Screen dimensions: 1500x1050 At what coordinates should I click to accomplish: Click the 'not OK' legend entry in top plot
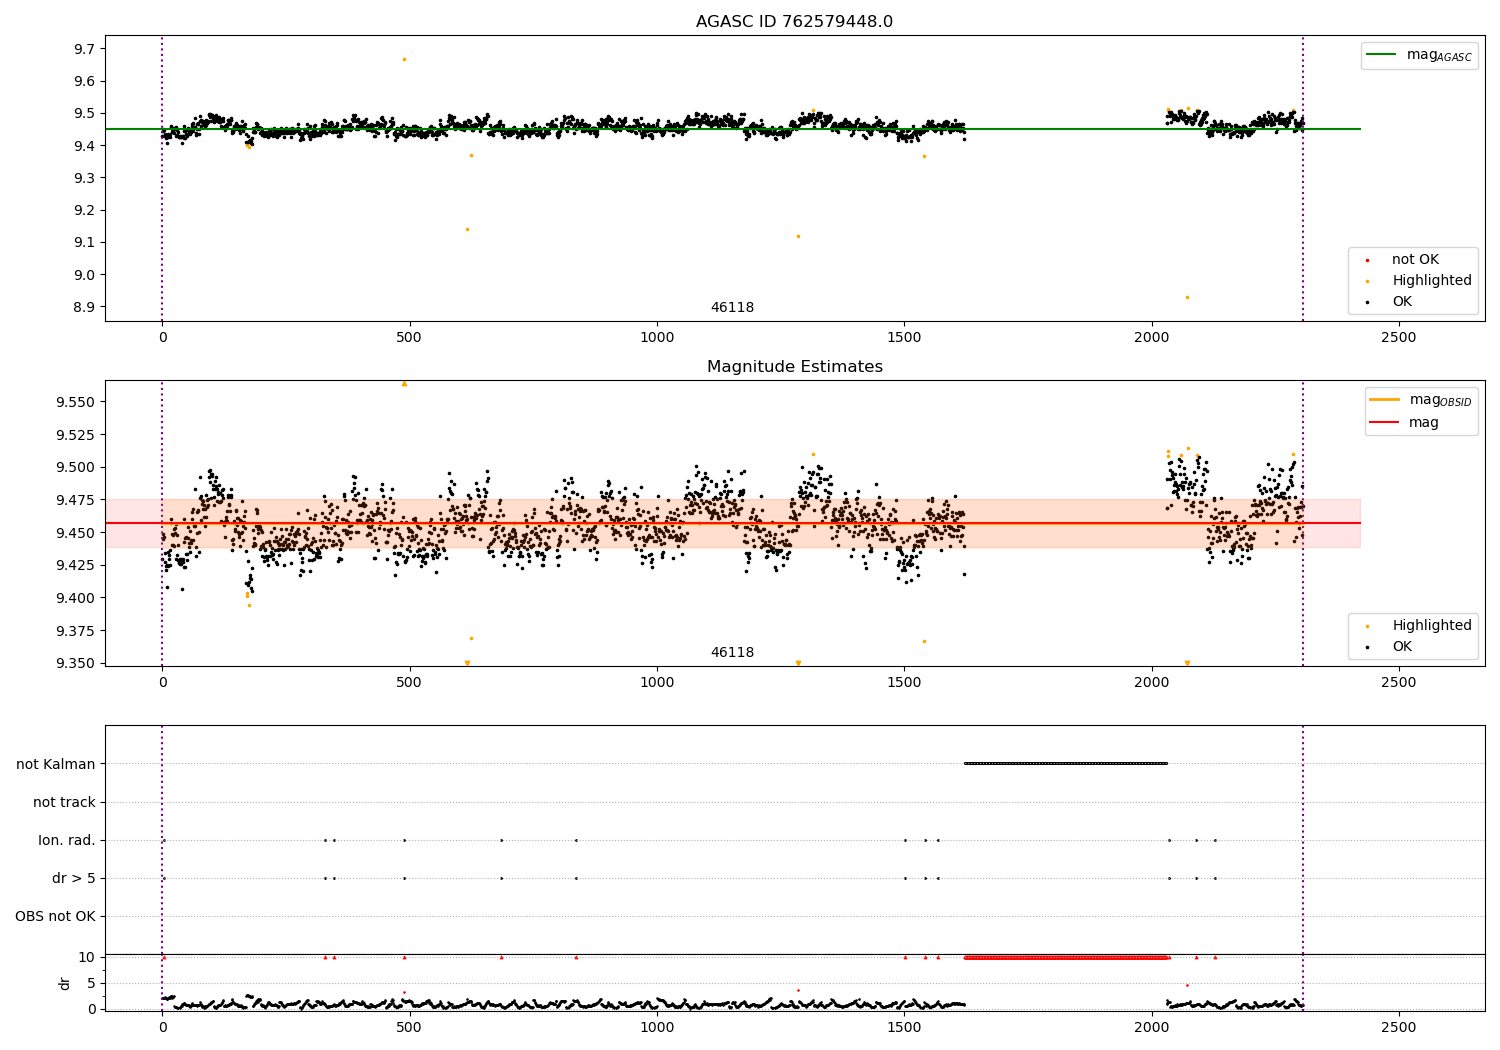(x=1414, y=260)
